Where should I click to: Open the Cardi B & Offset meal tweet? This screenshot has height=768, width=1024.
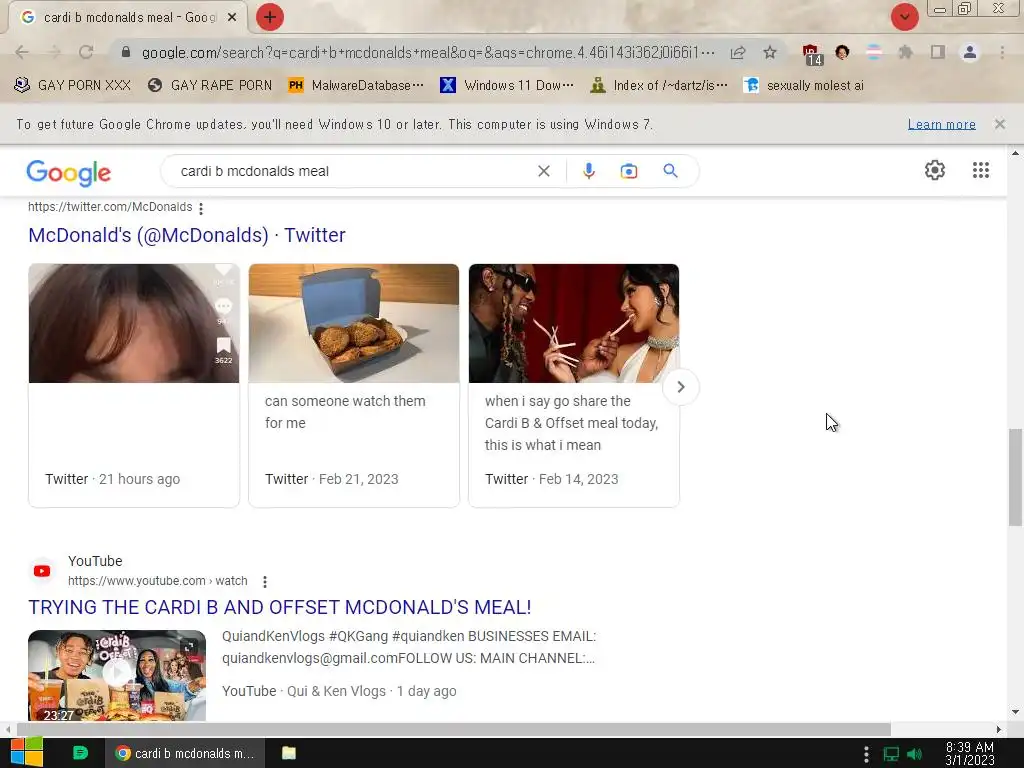coord(573,385)
